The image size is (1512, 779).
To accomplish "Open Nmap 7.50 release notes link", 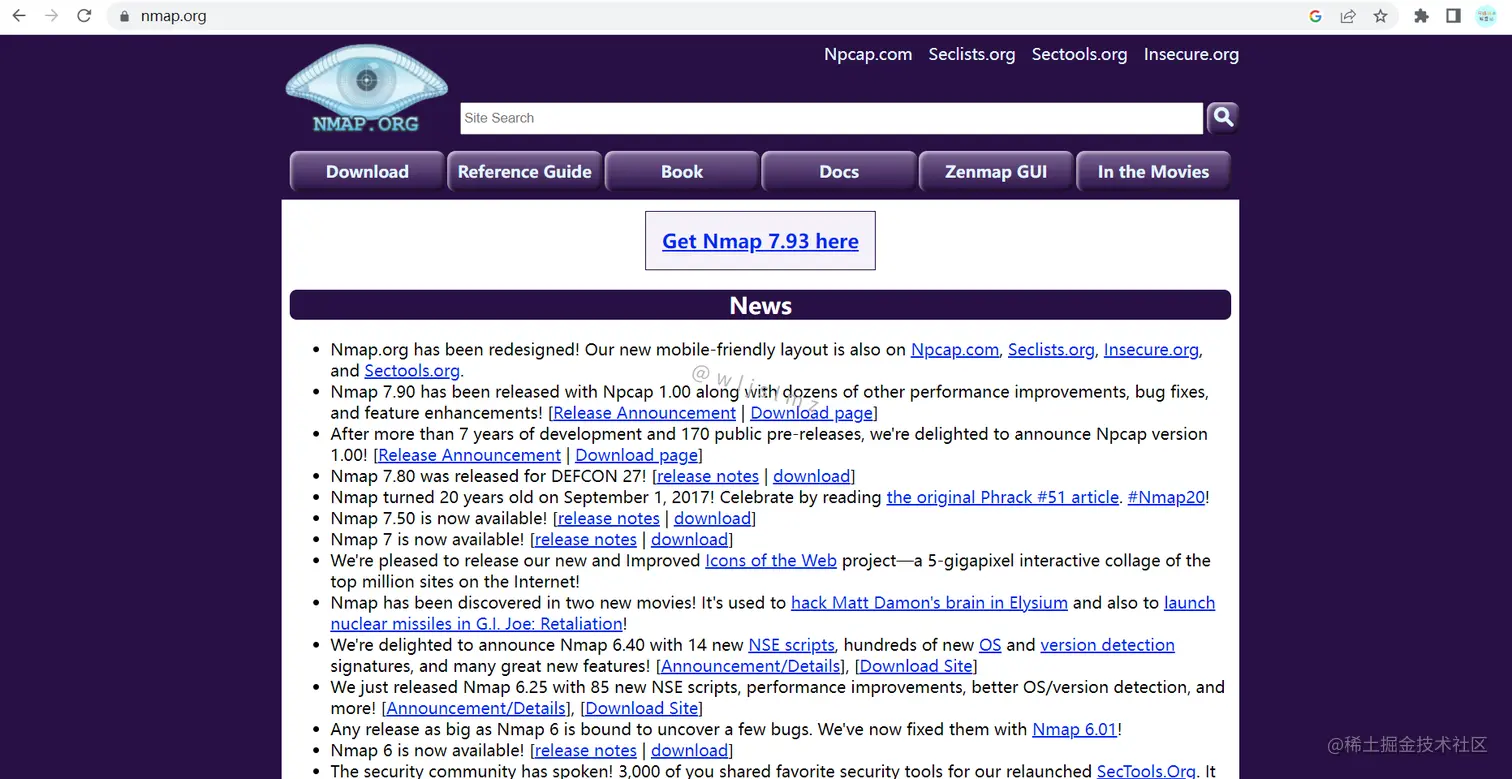I will pos(608,518).
